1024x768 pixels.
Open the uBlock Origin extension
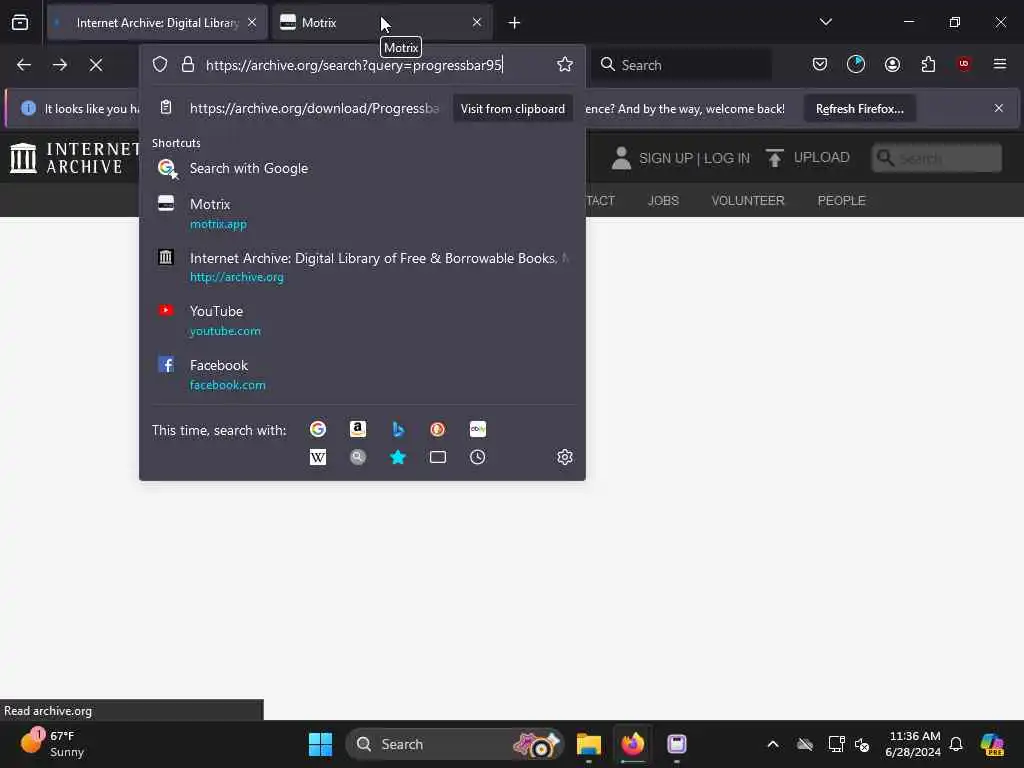click(x=964, y=64)
